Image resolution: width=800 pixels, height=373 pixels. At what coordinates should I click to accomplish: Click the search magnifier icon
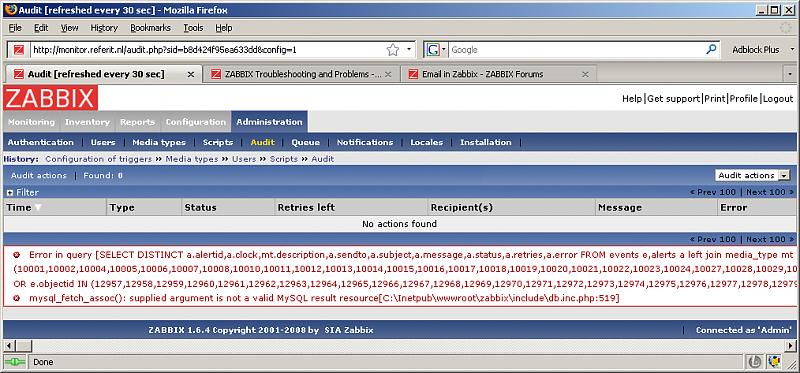pyautogui.click(x=711, y=49)
